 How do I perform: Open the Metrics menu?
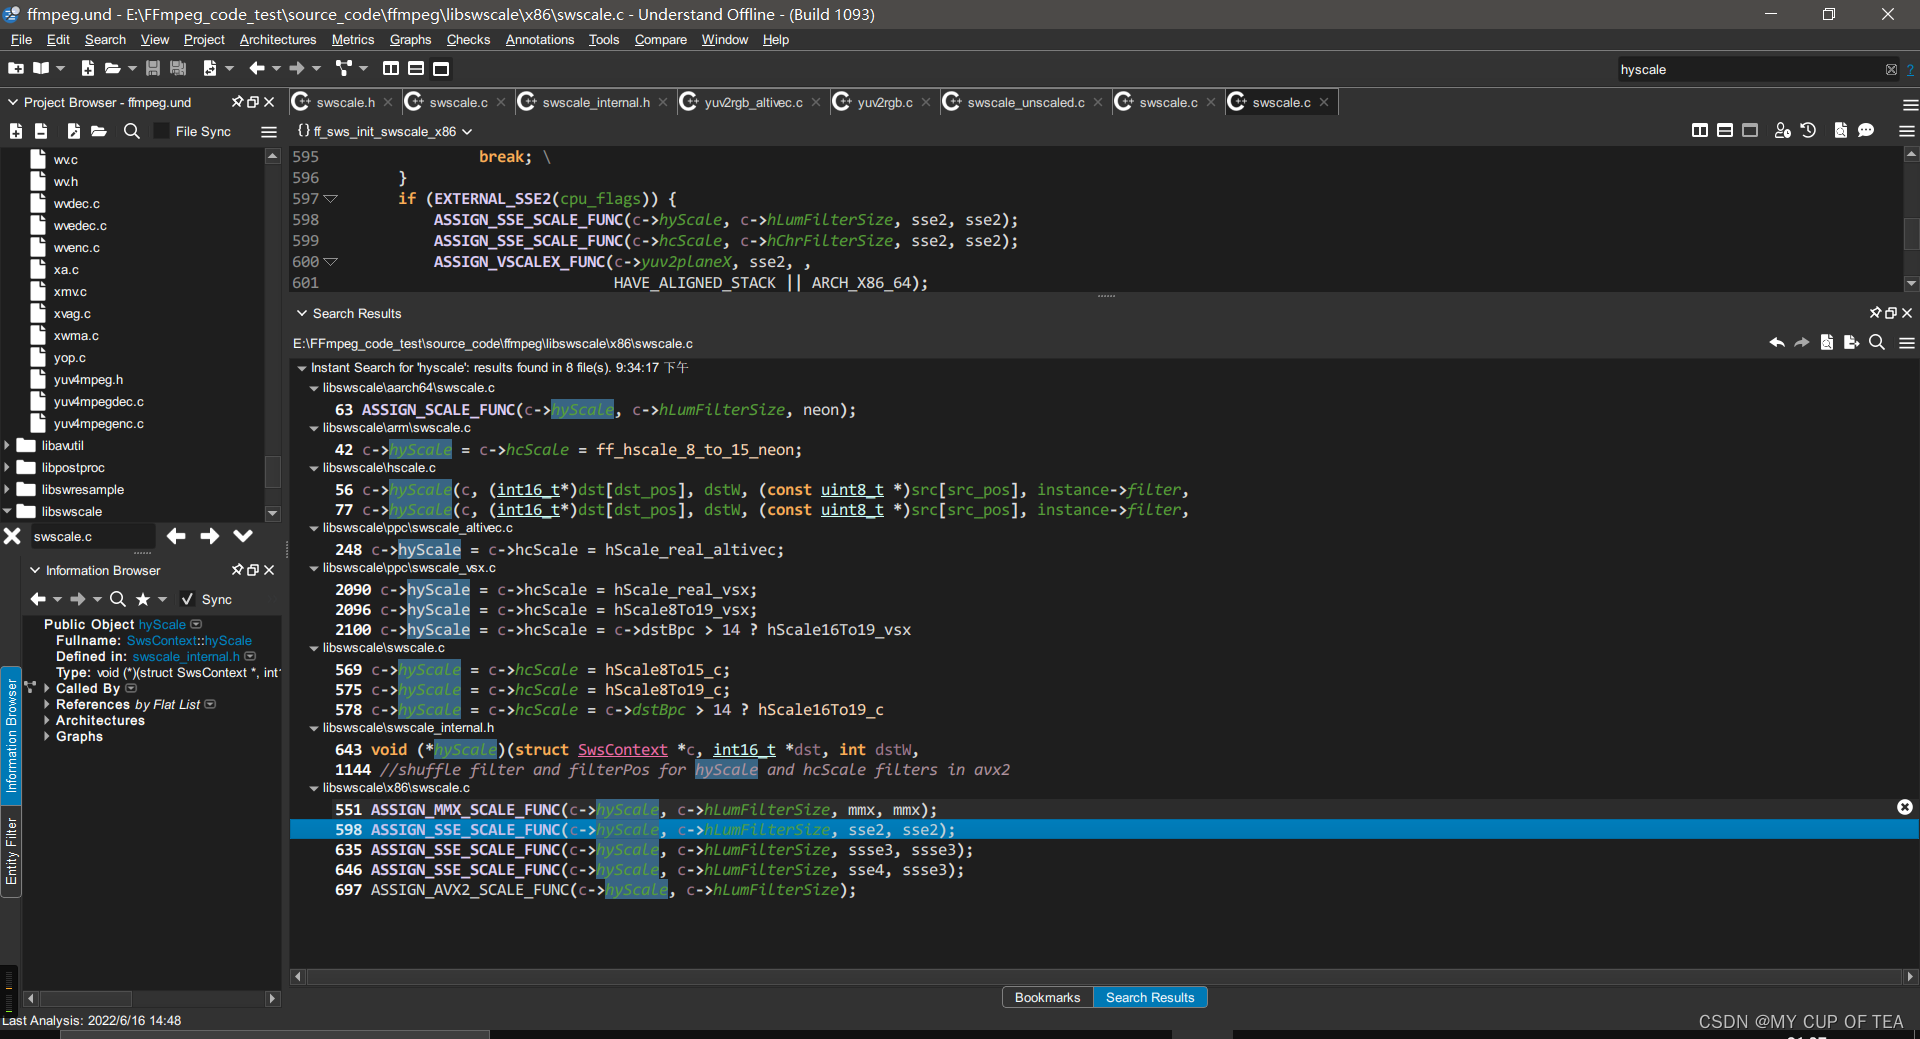click(x=352, y=40)
